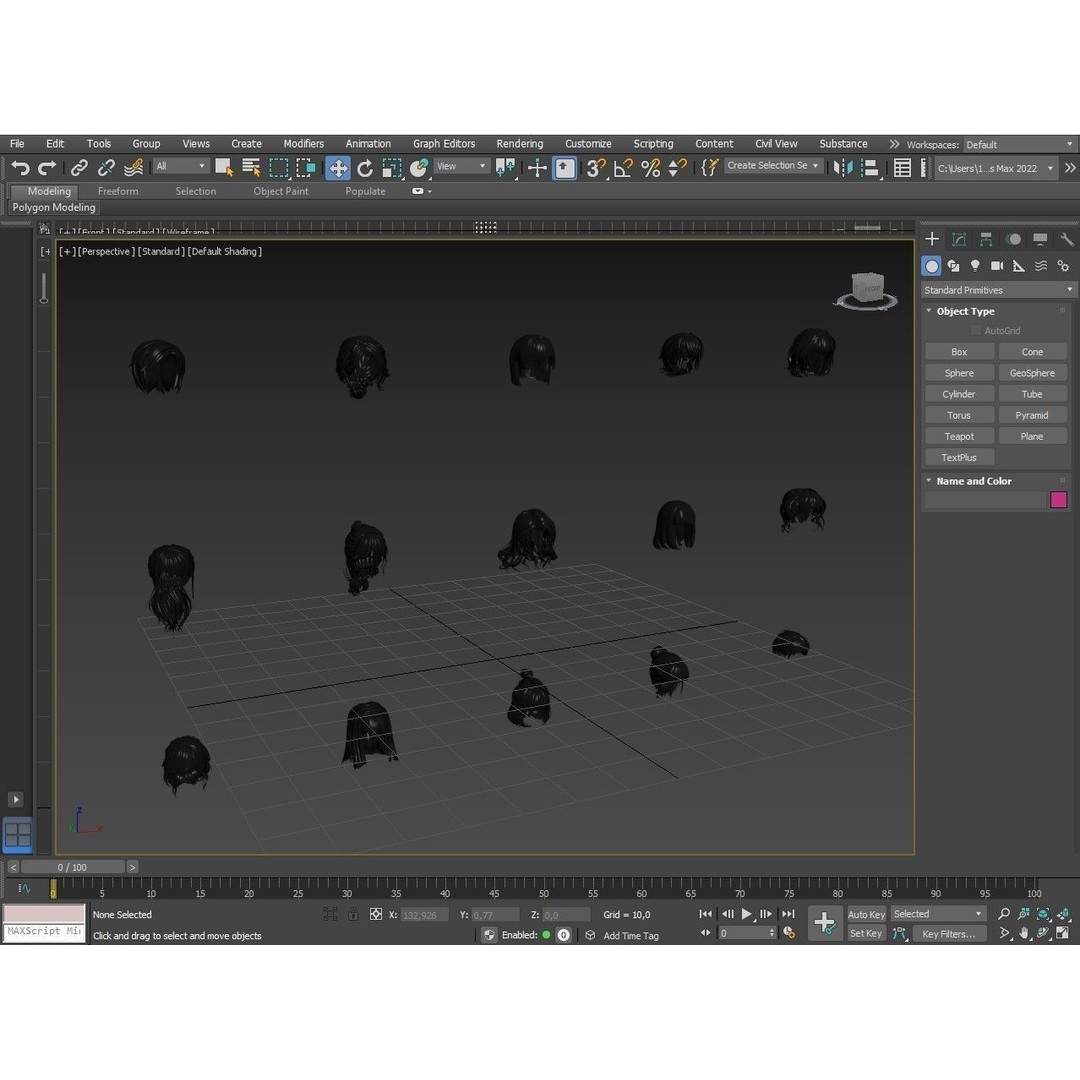1080x1080 pixels.
Task: Switch to Lights creation category
Action: (x=975, y=266)
